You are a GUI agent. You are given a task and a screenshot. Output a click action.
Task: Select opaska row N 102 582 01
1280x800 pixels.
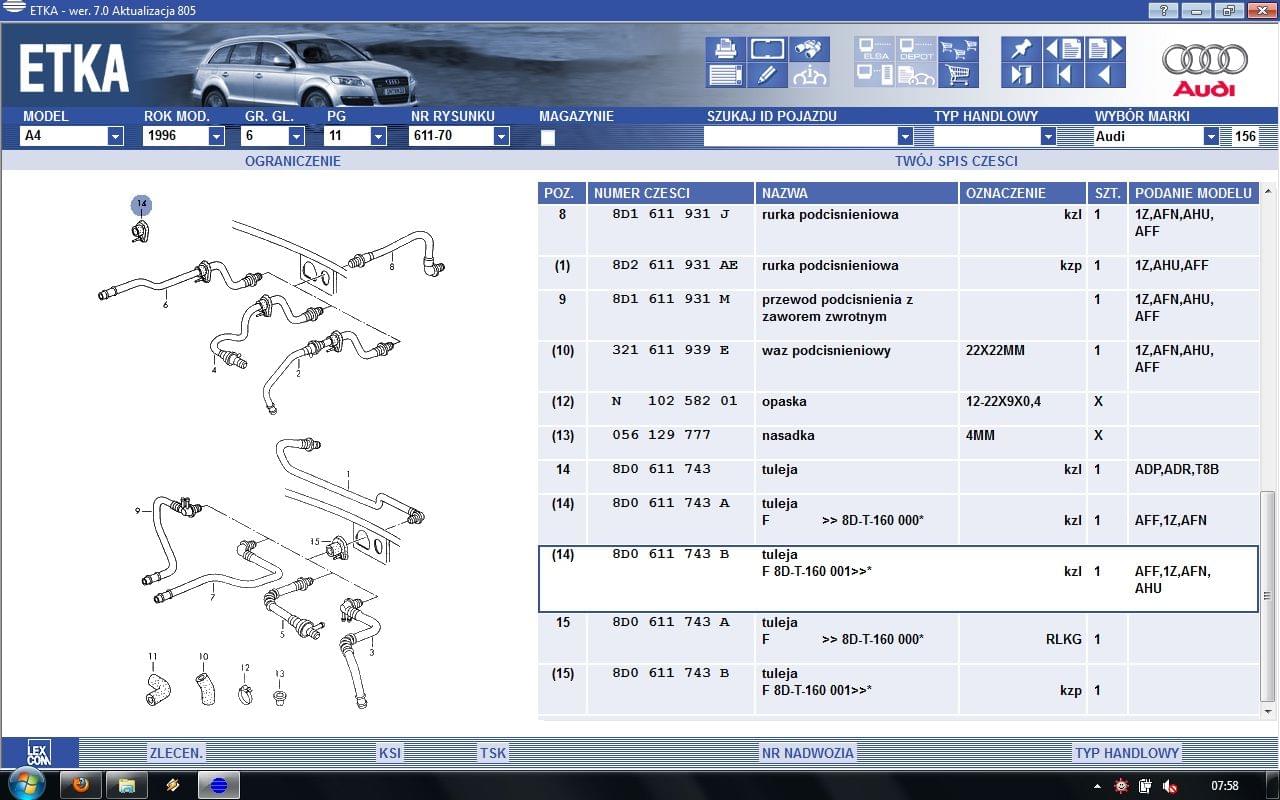[x=898, y=409]
